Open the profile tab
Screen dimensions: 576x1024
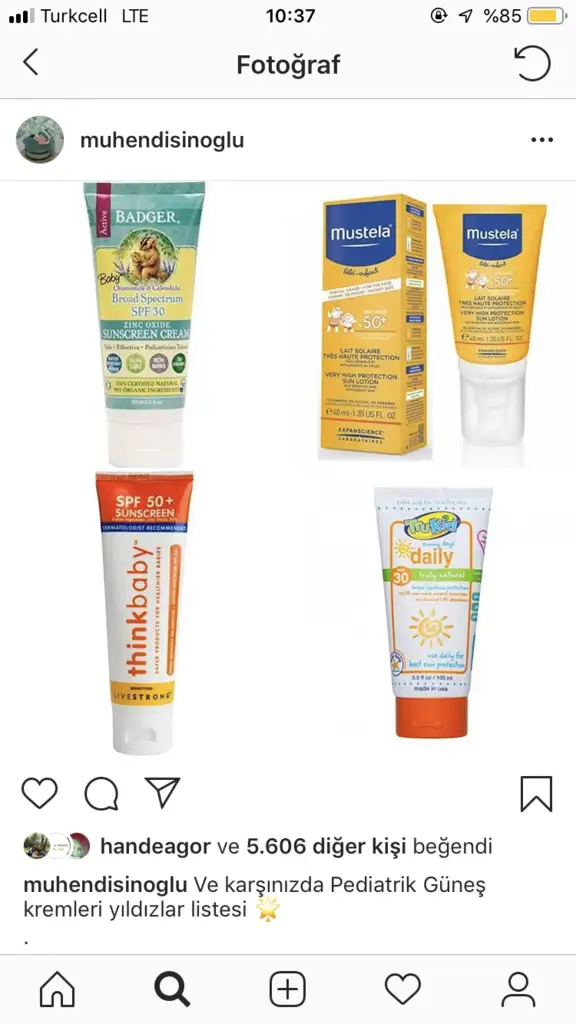[x=519, y=989]
